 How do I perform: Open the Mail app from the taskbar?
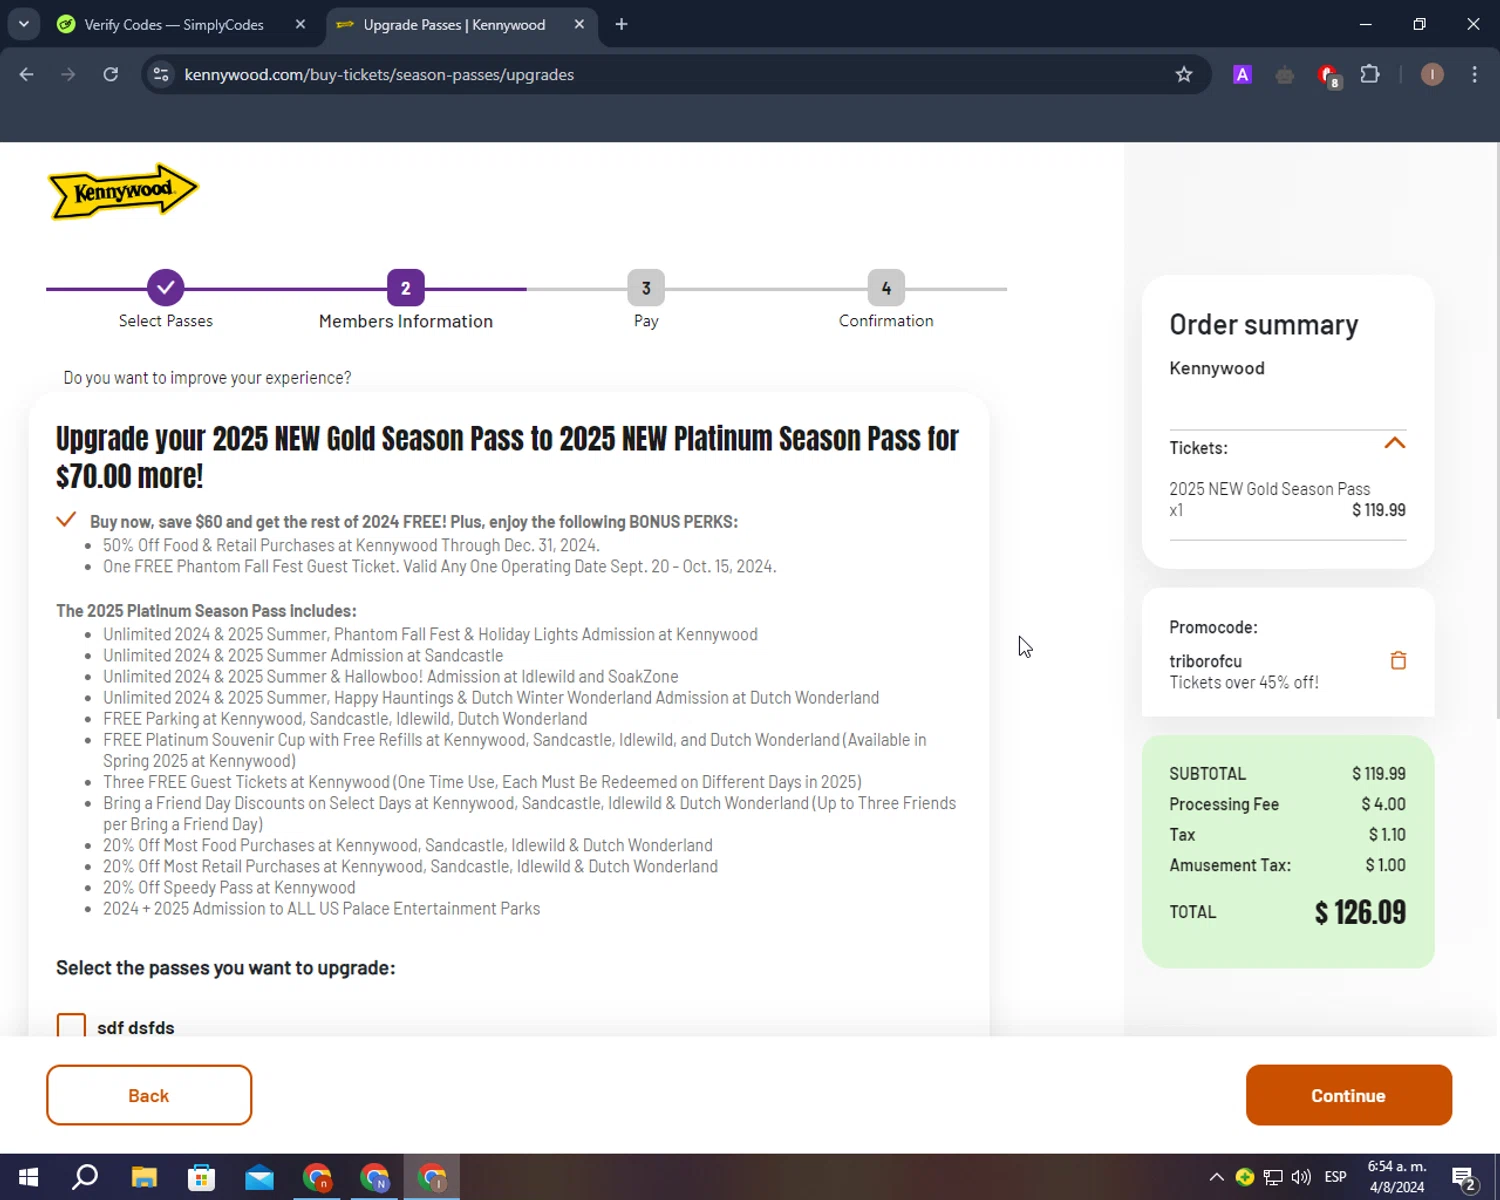(x=259, y=1177)
